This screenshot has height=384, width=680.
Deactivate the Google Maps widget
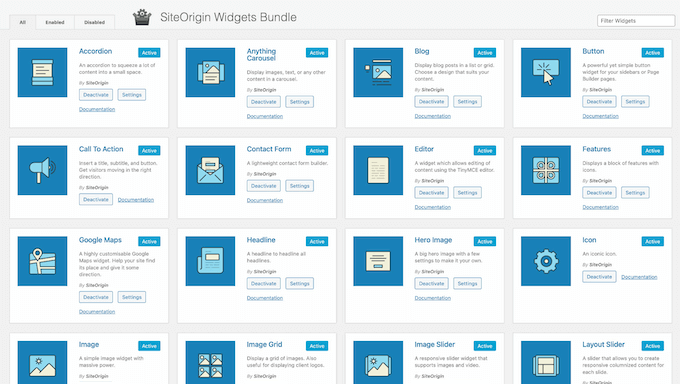pyautogui.click(x=96, y=297)
